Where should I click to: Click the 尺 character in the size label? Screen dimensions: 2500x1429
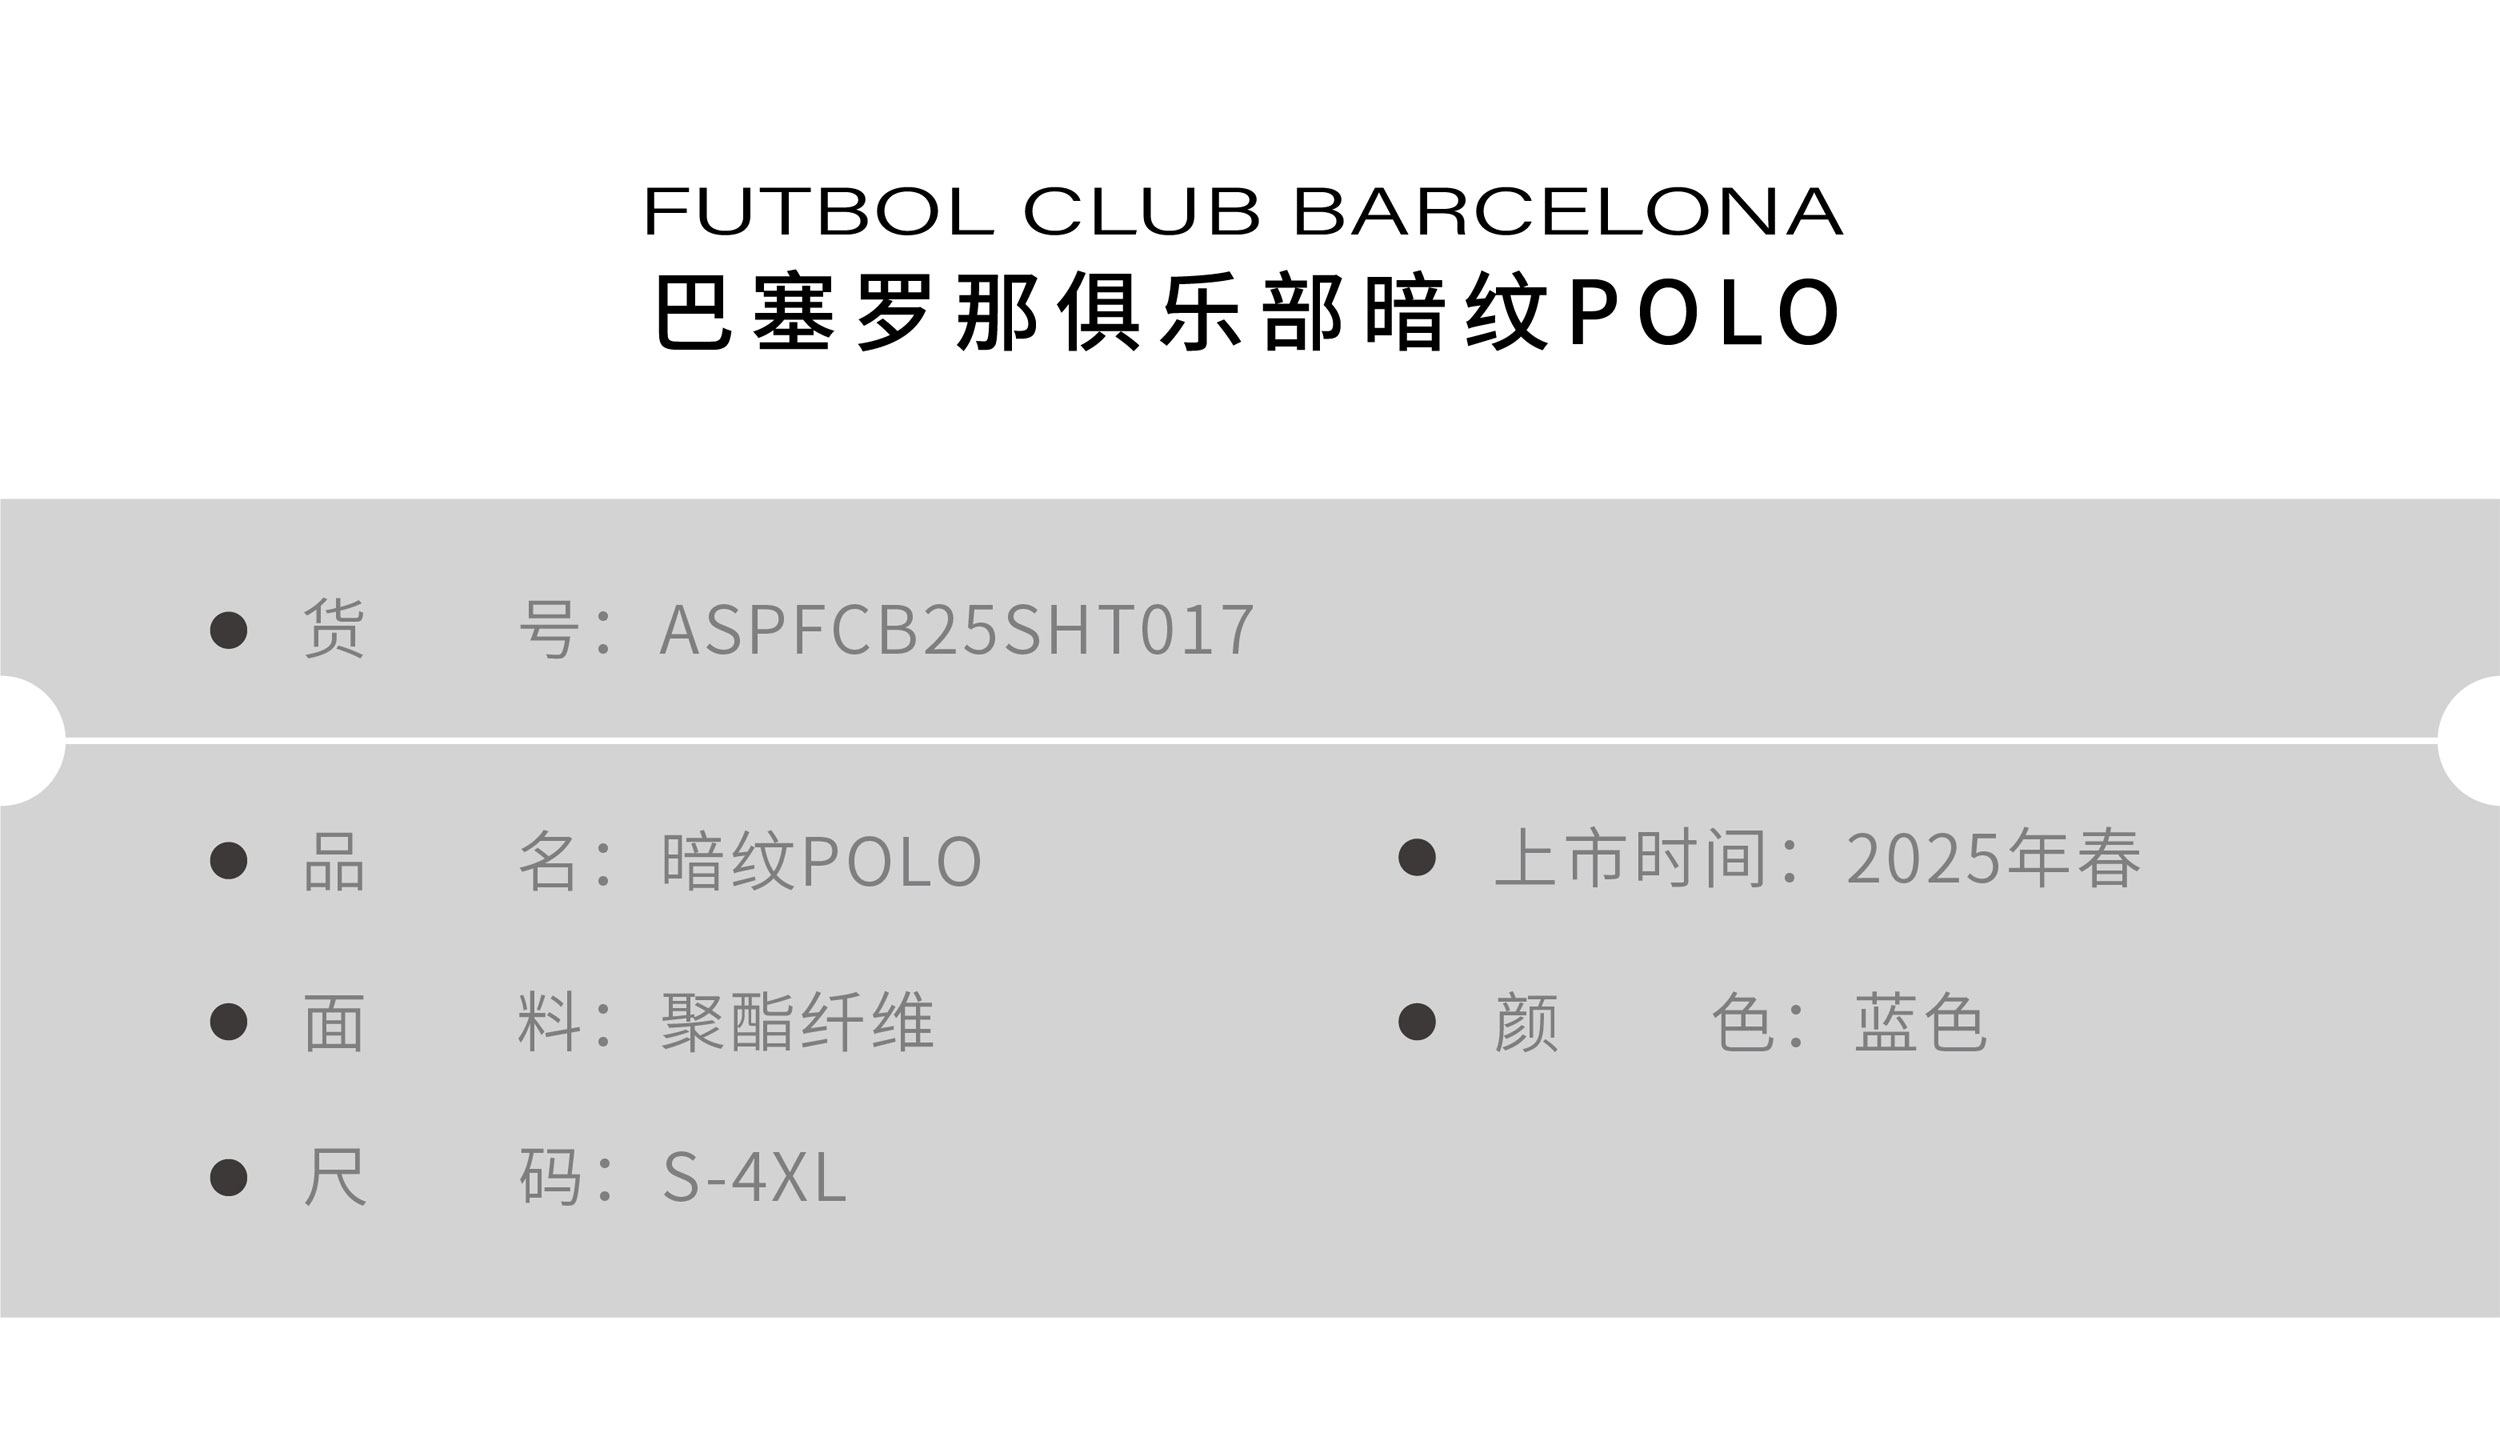click(x=334, y=1178)
